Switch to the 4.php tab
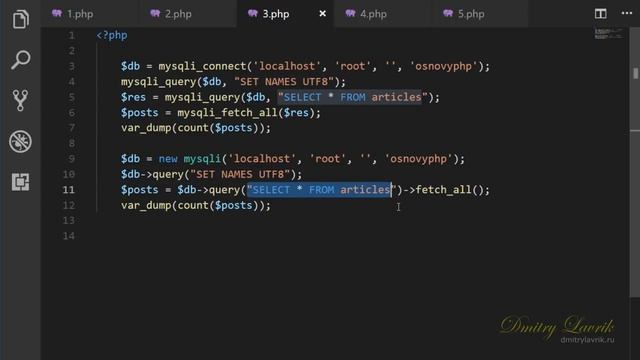The image size is (640, 360). point(383,14)
